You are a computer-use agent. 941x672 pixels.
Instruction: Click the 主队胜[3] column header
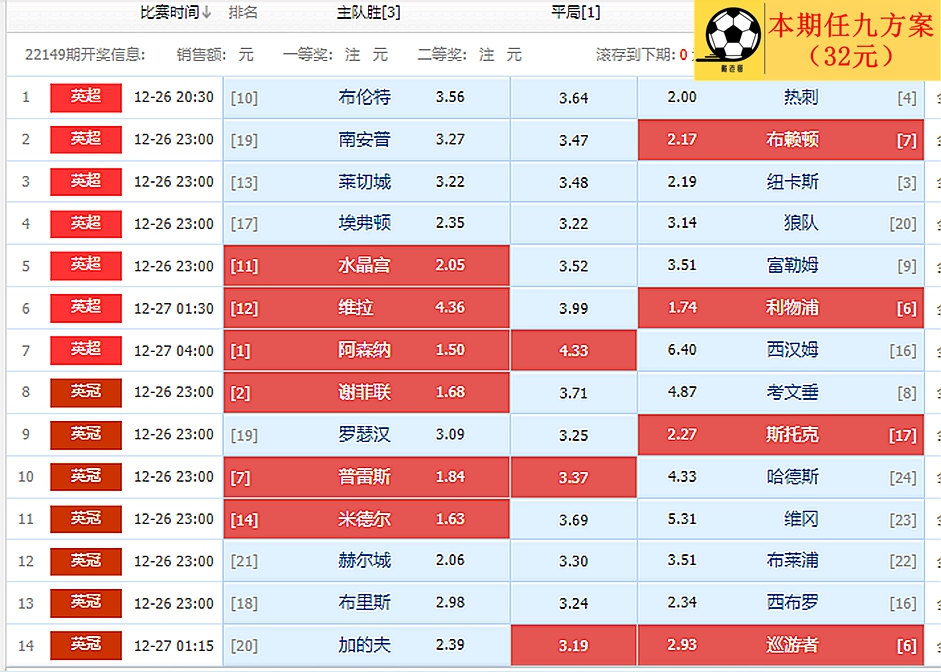[x=368, y=13]
